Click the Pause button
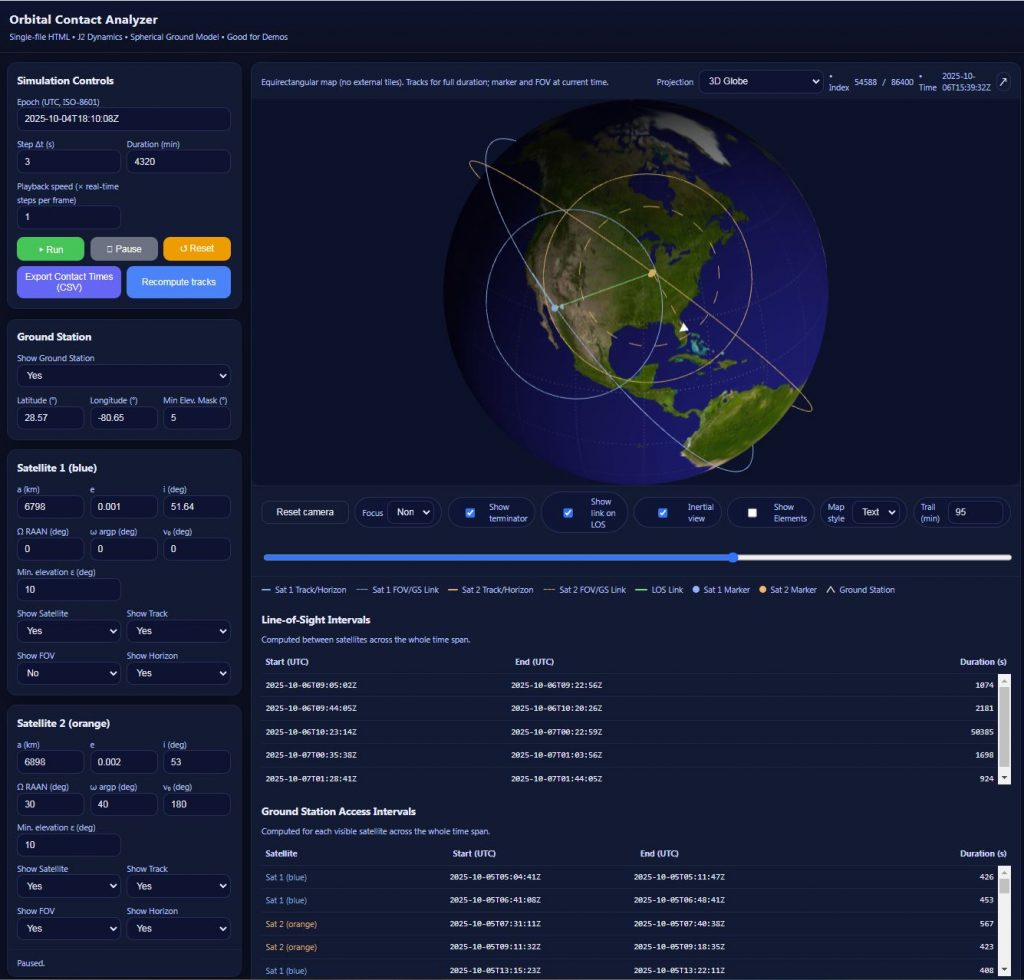Image resolution: width=1024 pixels, height=980 pixels. (124, 249)
